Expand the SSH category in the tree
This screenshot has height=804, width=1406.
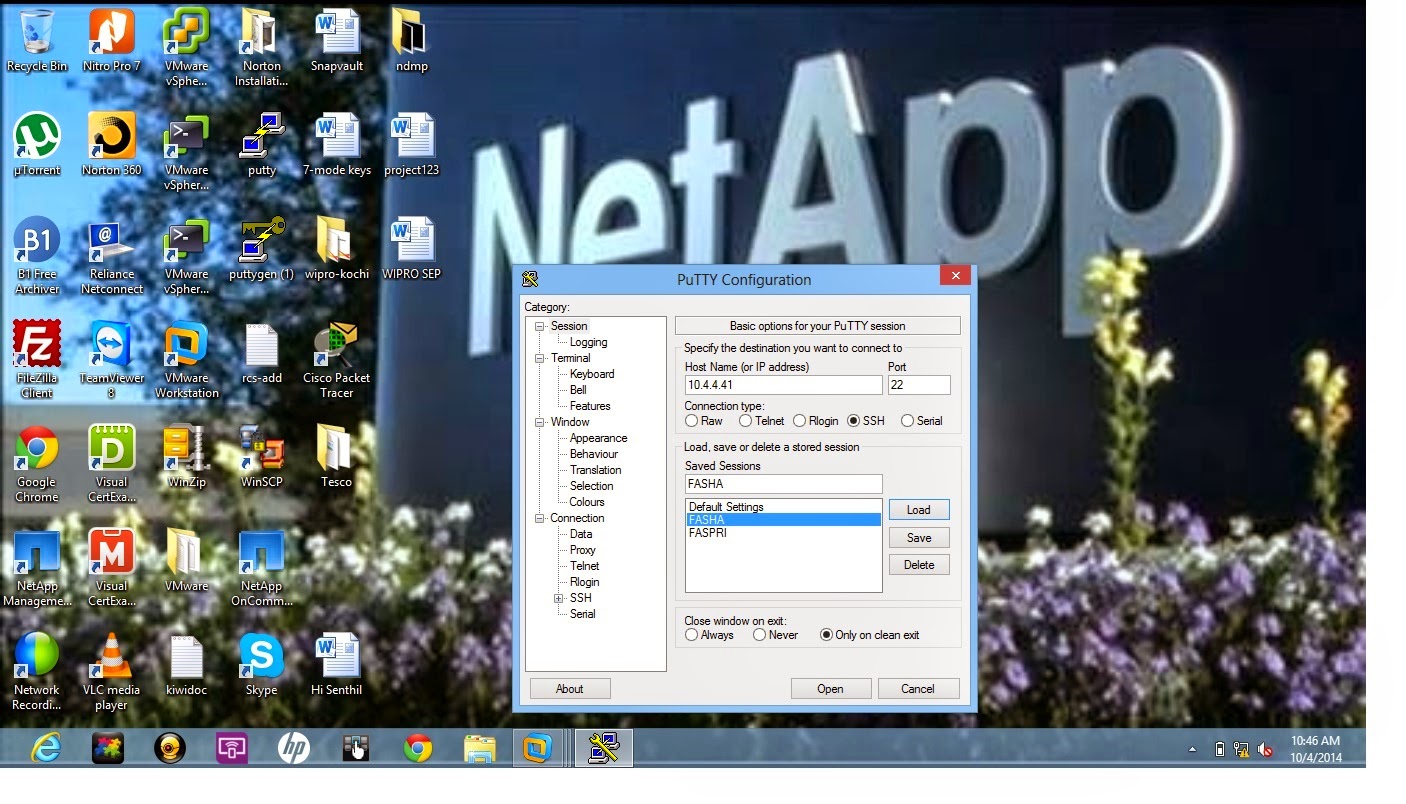point(558,598)
